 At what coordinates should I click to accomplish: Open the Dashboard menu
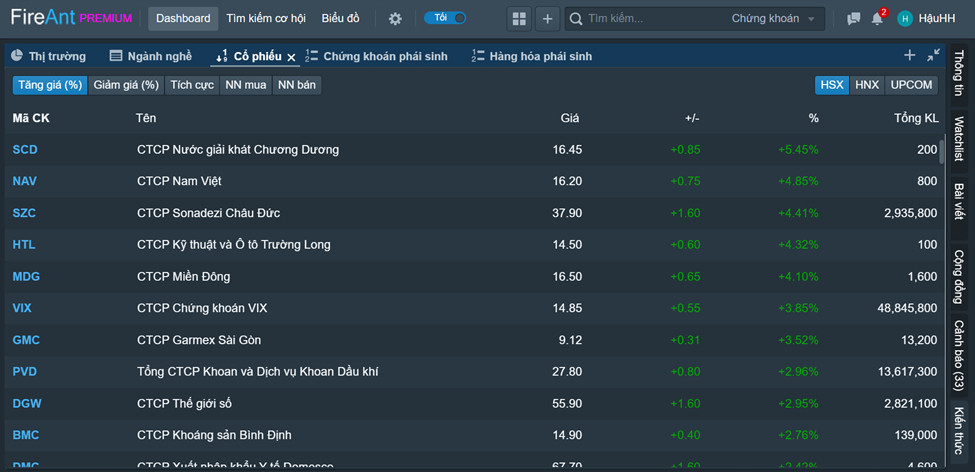coord(183,19)
